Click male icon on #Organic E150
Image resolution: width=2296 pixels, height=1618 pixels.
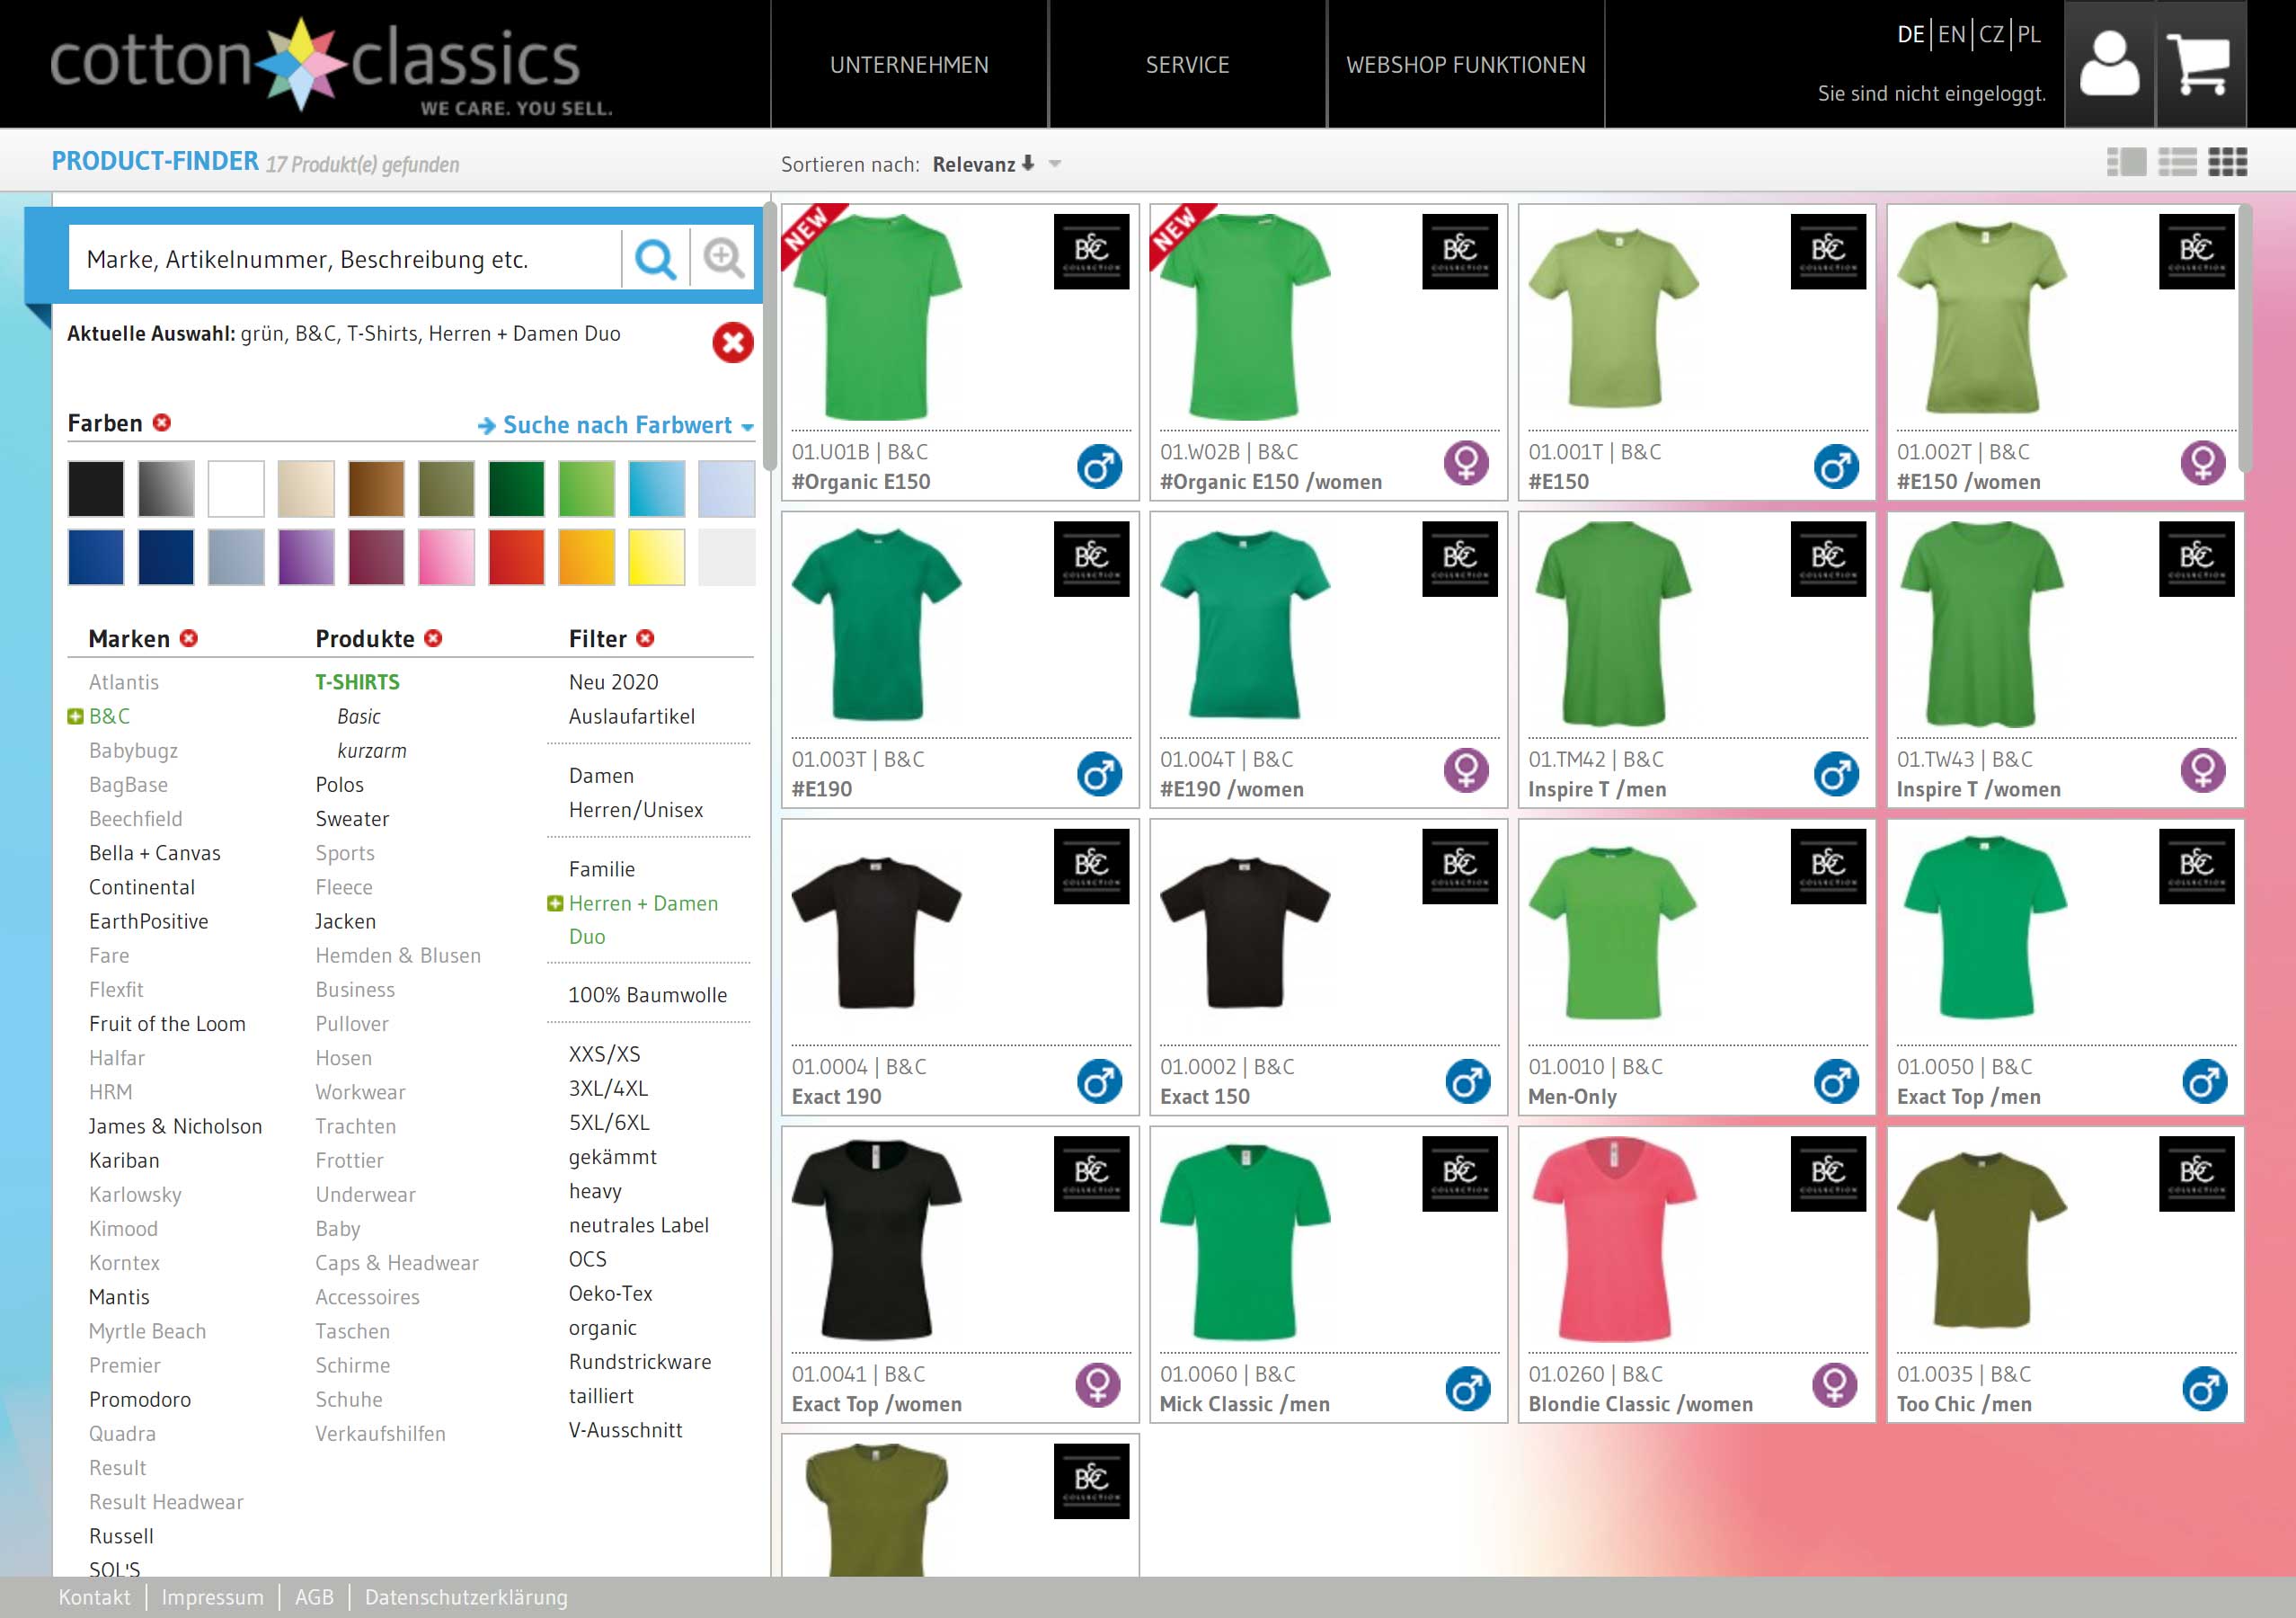(1099, 466)
